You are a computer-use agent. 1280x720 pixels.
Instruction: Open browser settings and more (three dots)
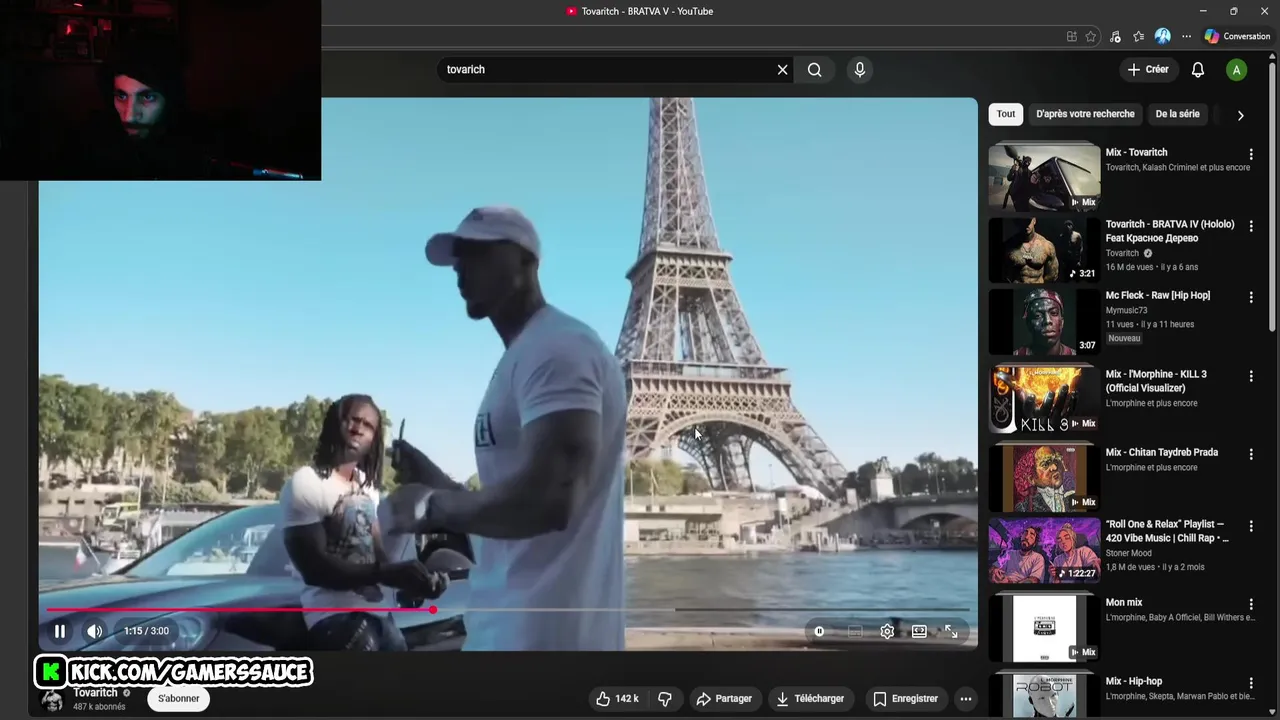pyautogui.click(x=1186, y=36)
